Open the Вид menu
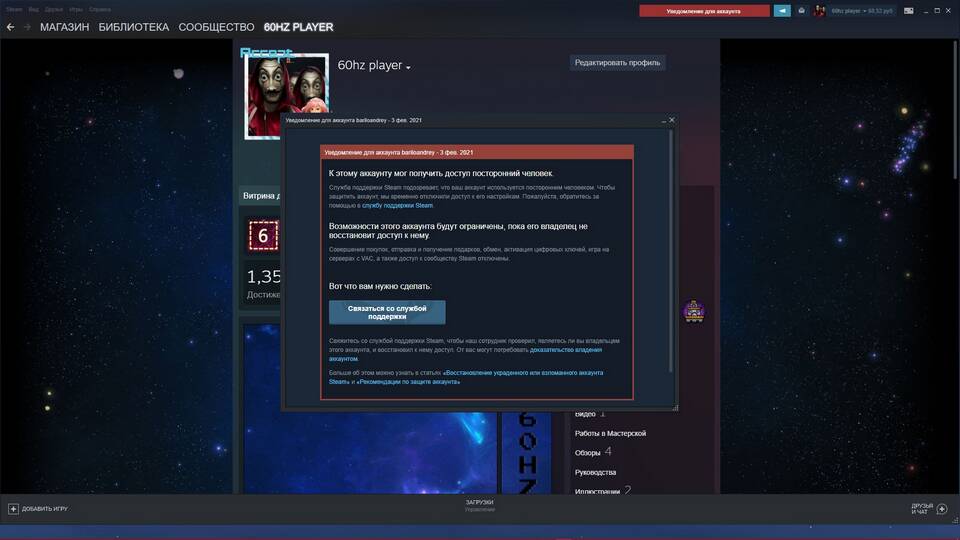This screenshot has height=540, width=960. tap(34, 9)
